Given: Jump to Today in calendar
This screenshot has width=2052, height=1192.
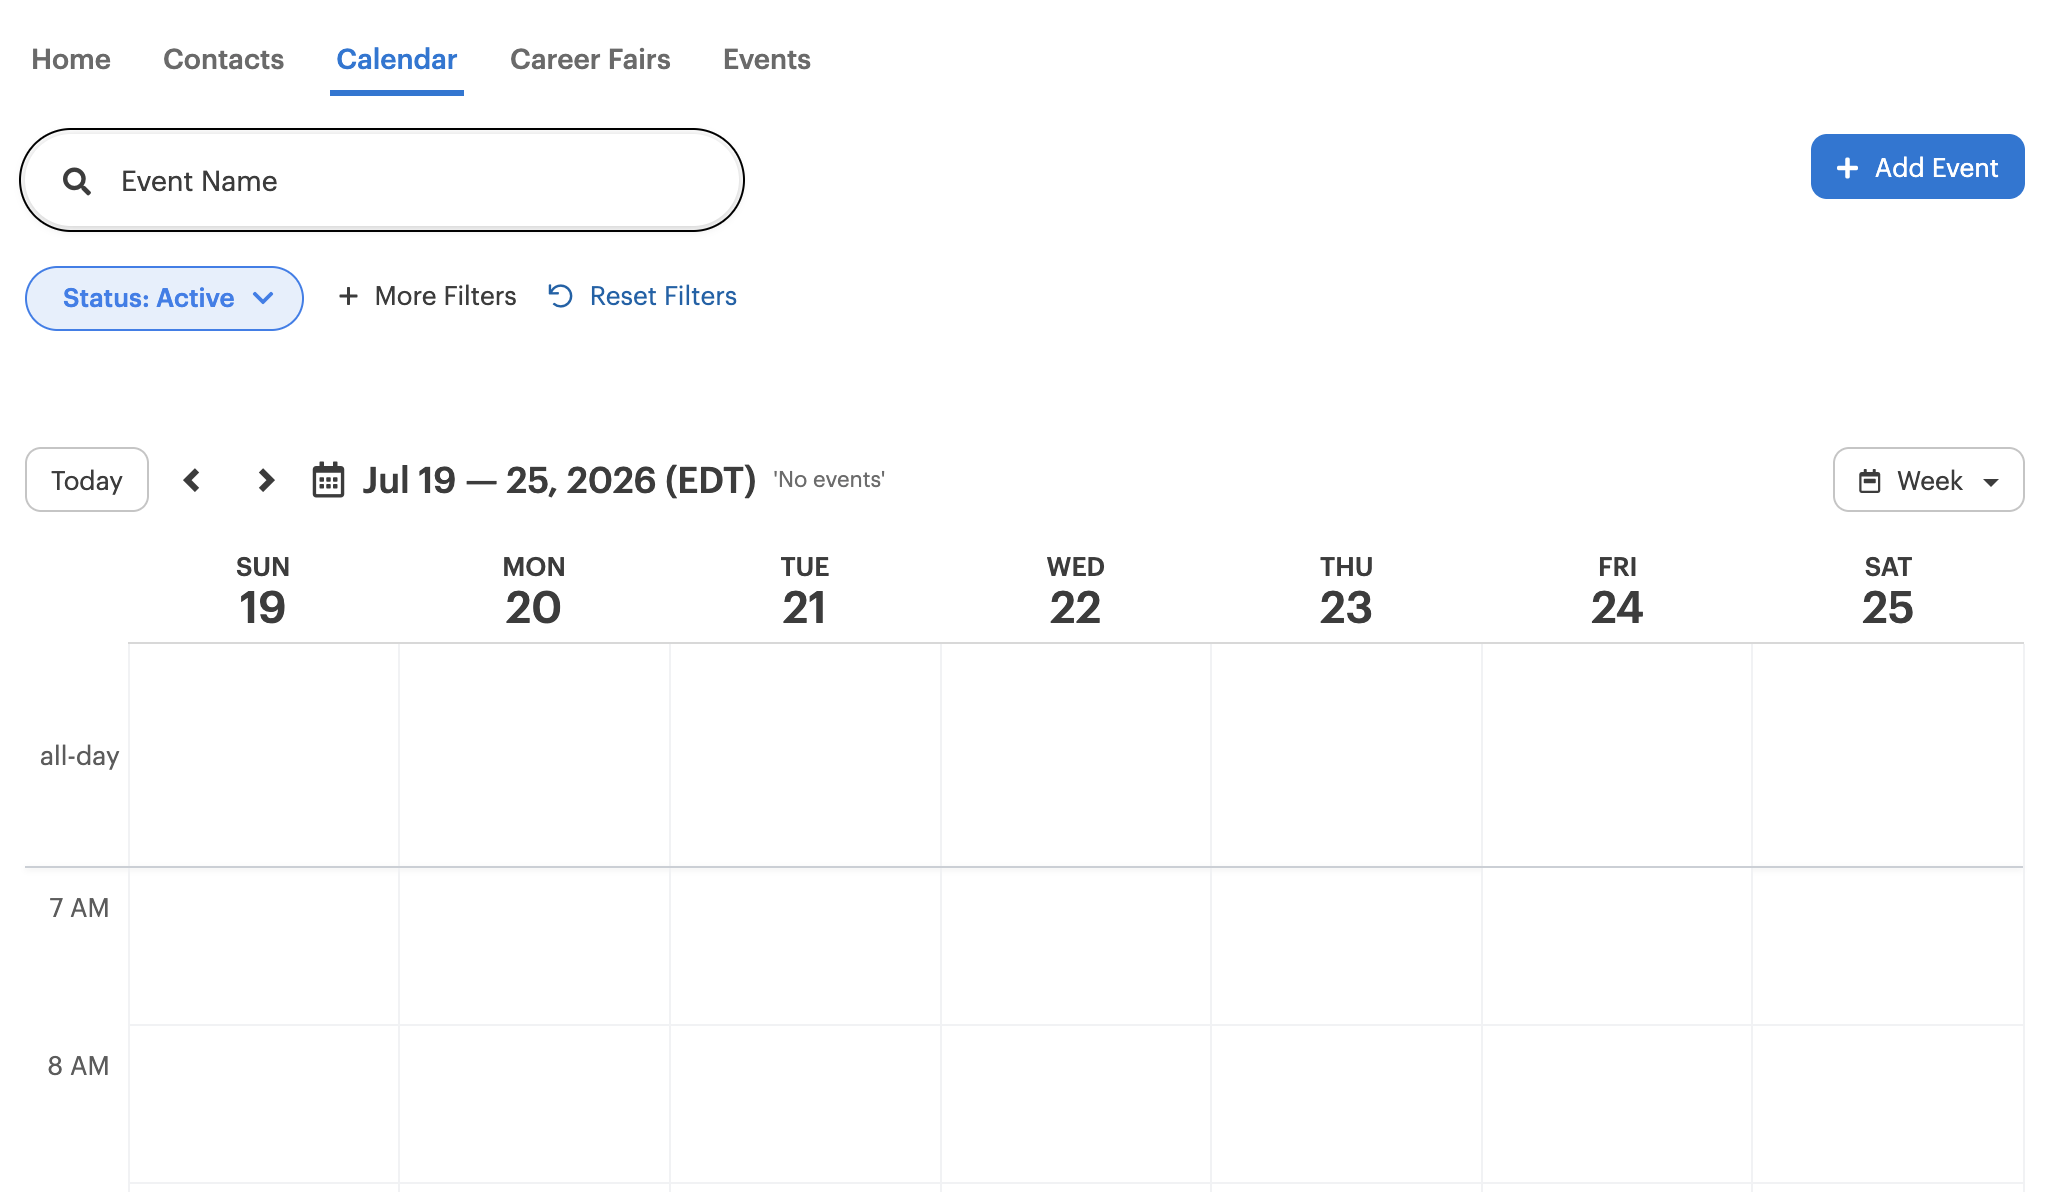Looking at the screenshot, I should pyautogui.click(x=87, y=480).
